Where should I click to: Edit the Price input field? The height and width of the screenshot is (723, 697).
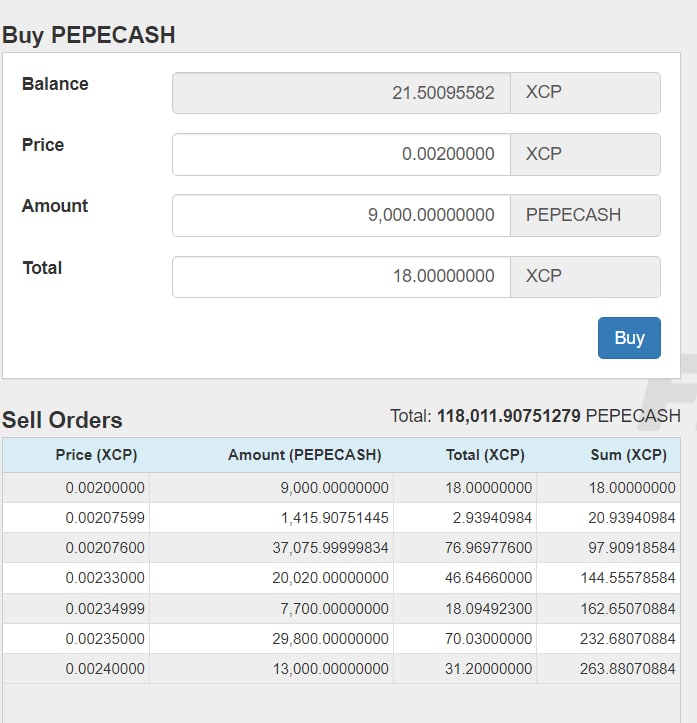click(x=342, y=154)
